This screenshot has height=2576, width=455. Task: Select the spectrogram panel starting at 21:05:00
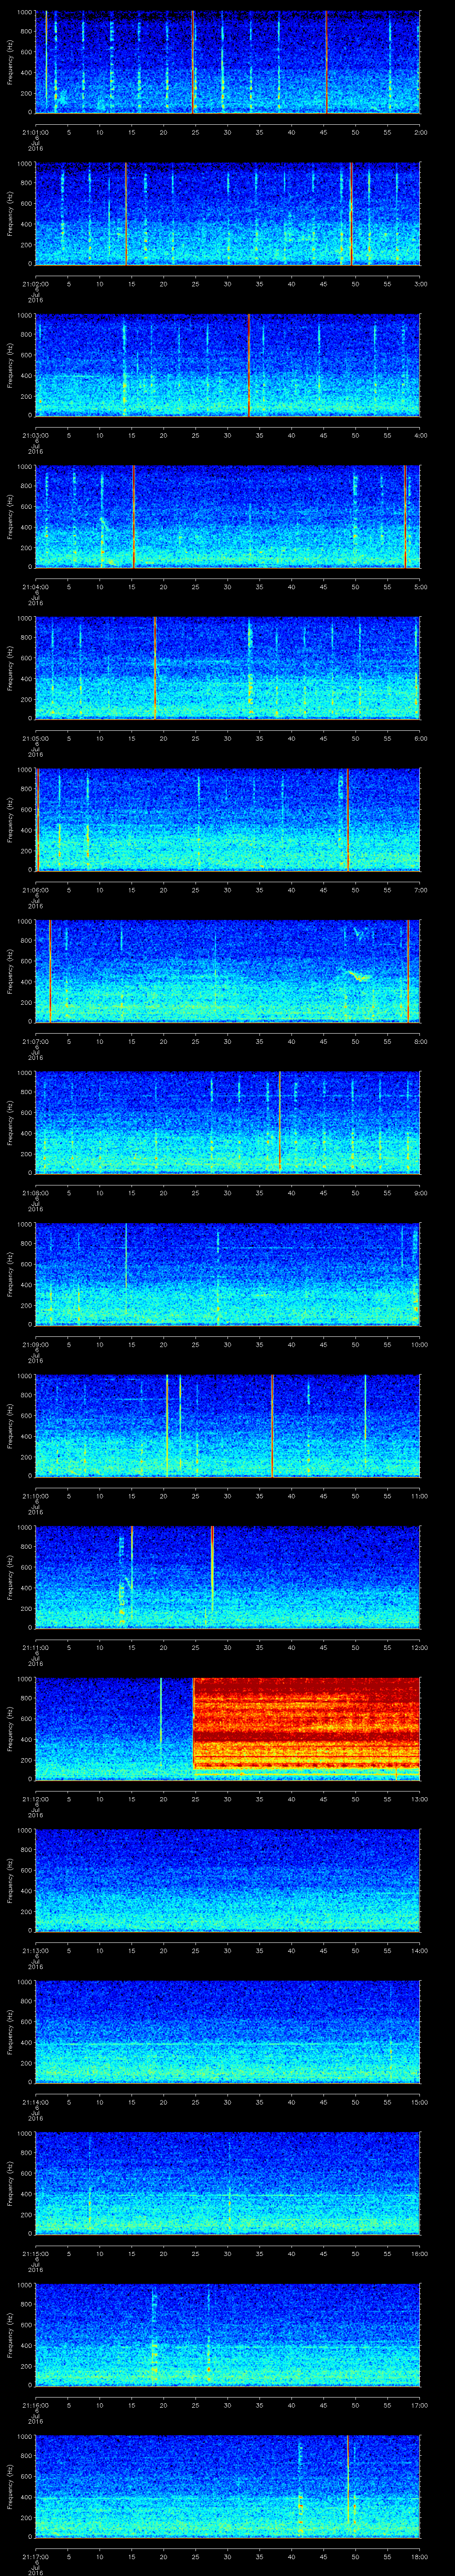point(228,668)
